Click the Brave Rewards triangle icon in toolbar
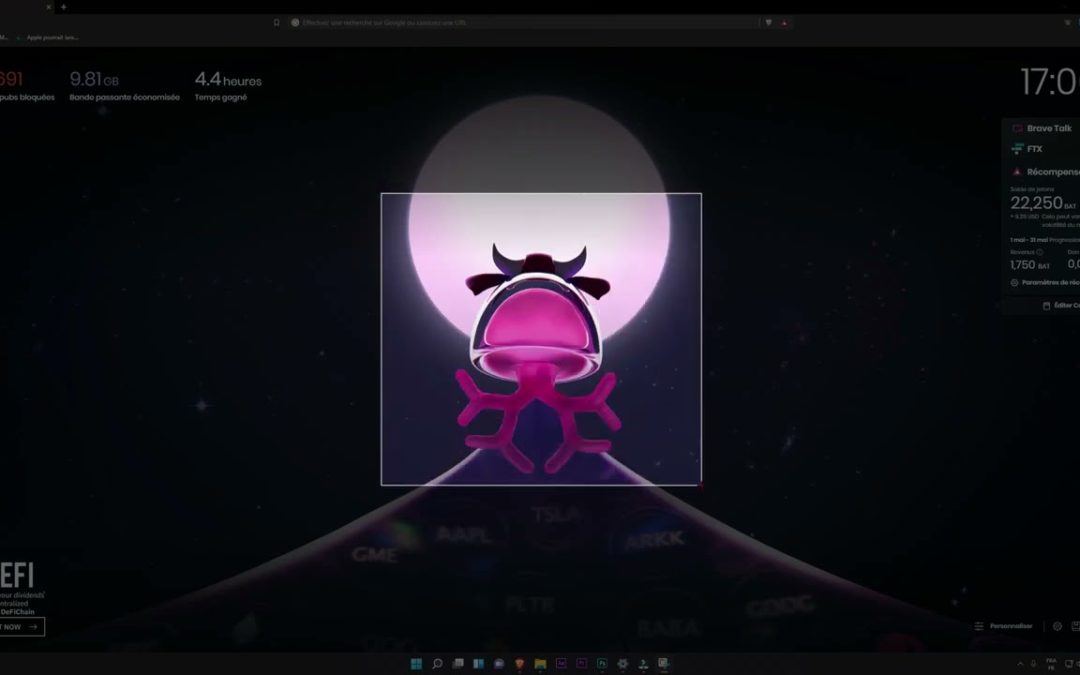This screenshot has width=1080, height=675. 784,23
